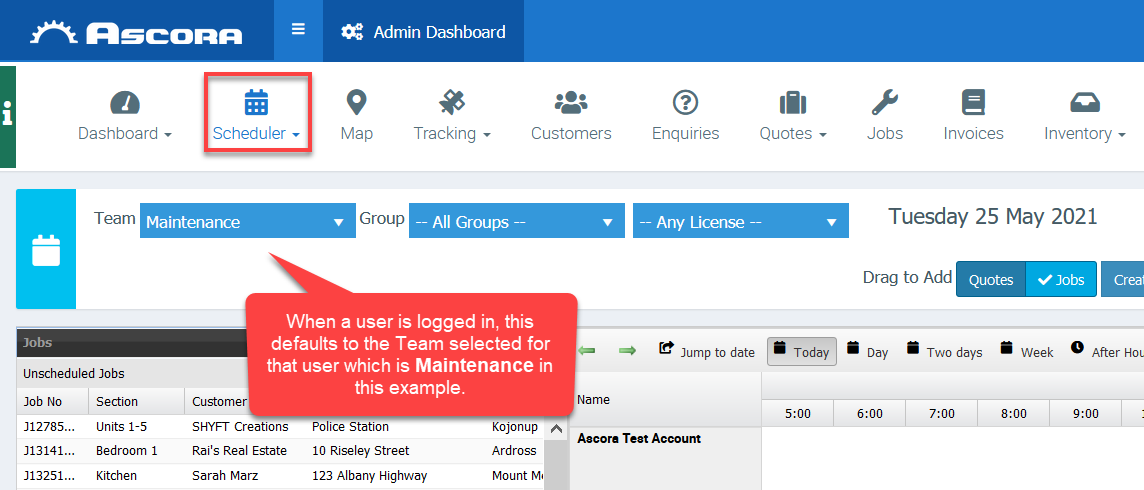Select job row for SHYFT Creations
This screenshot has height=490, width=1144.
[x=280, y=427]
